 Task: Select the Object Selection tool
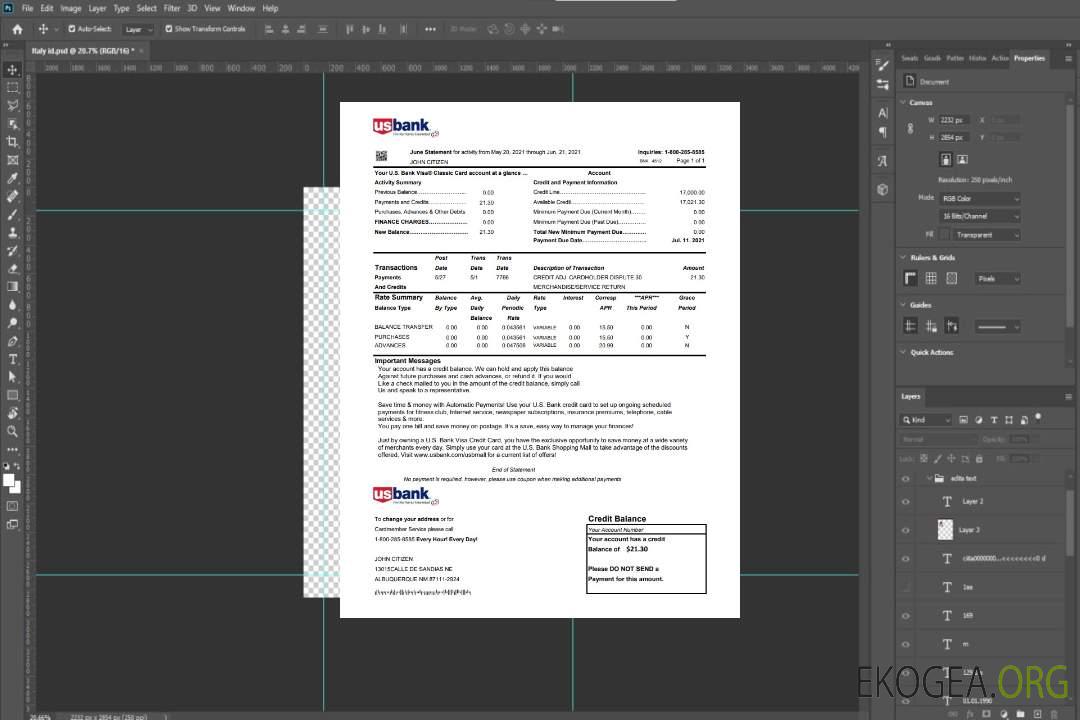tap(12, 124)
